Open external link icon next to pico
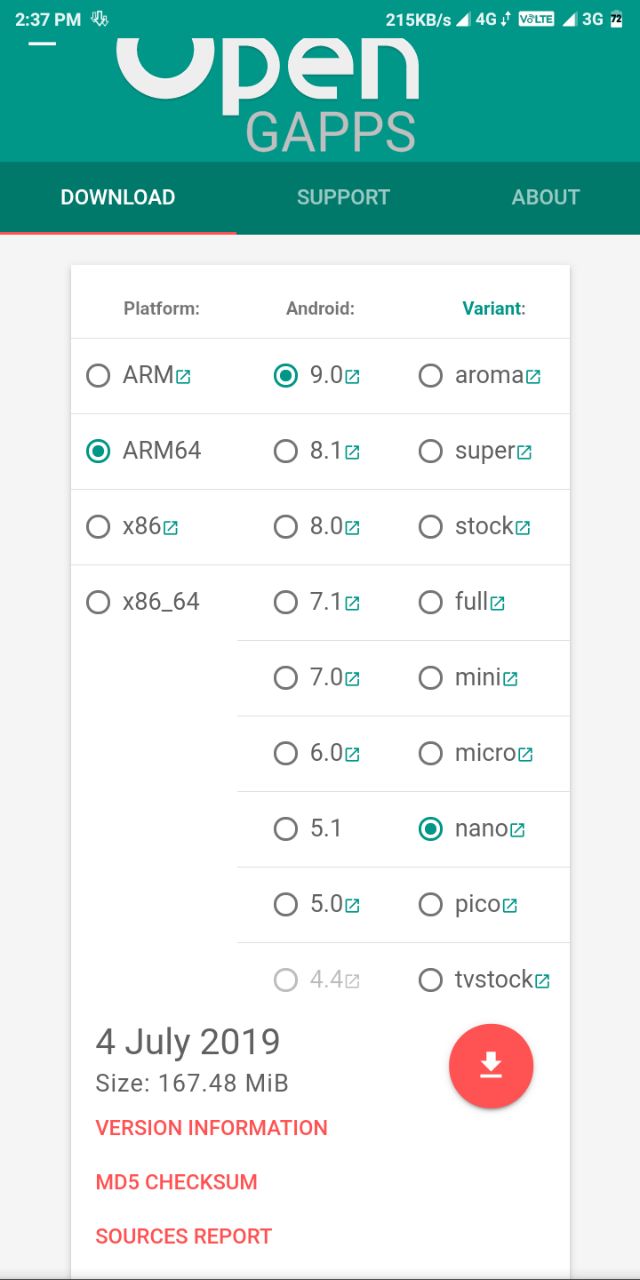 [510, 906]
